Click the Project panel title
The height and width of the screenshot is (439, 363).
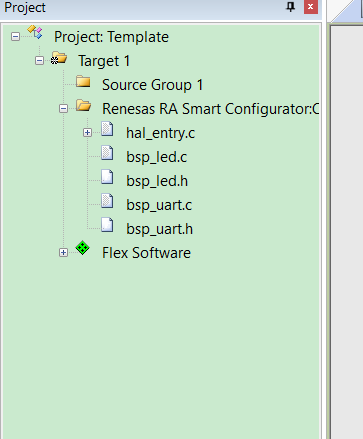pyautogui.click(x=25, y=8)
